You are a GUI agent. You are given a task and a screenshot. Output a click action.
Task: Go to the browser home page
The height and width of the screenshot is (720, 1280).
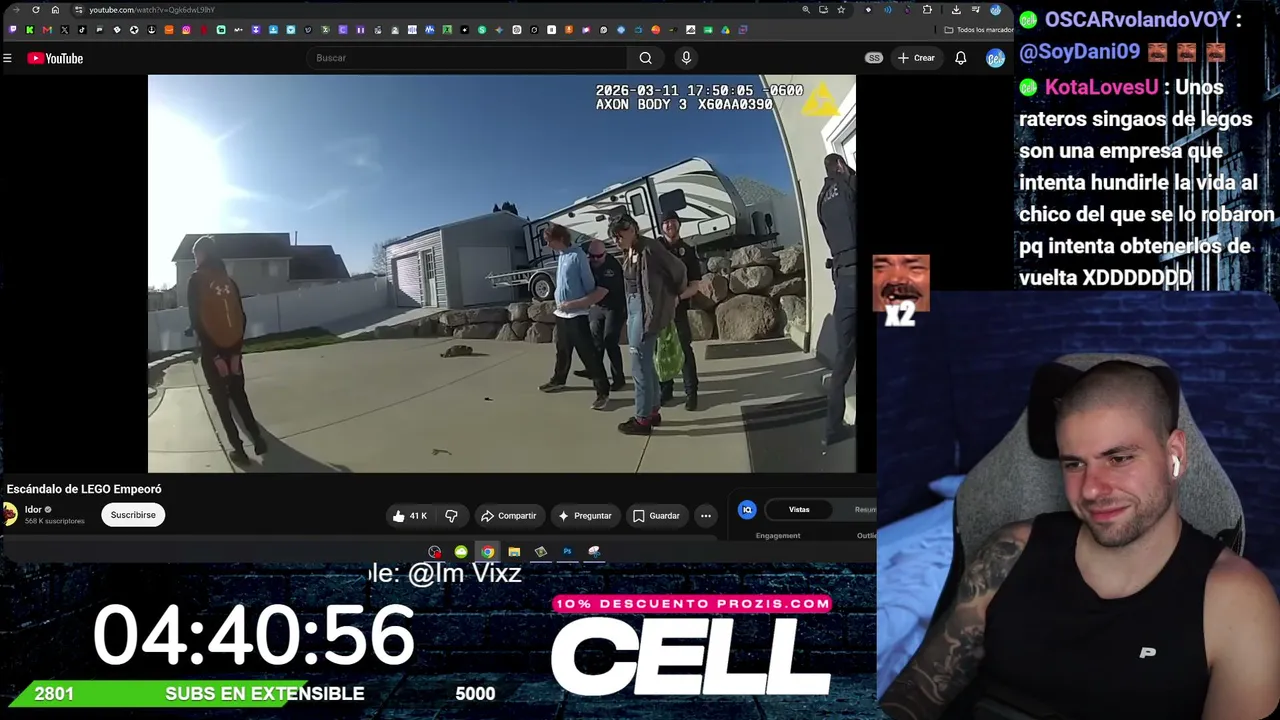coord(55,10)
